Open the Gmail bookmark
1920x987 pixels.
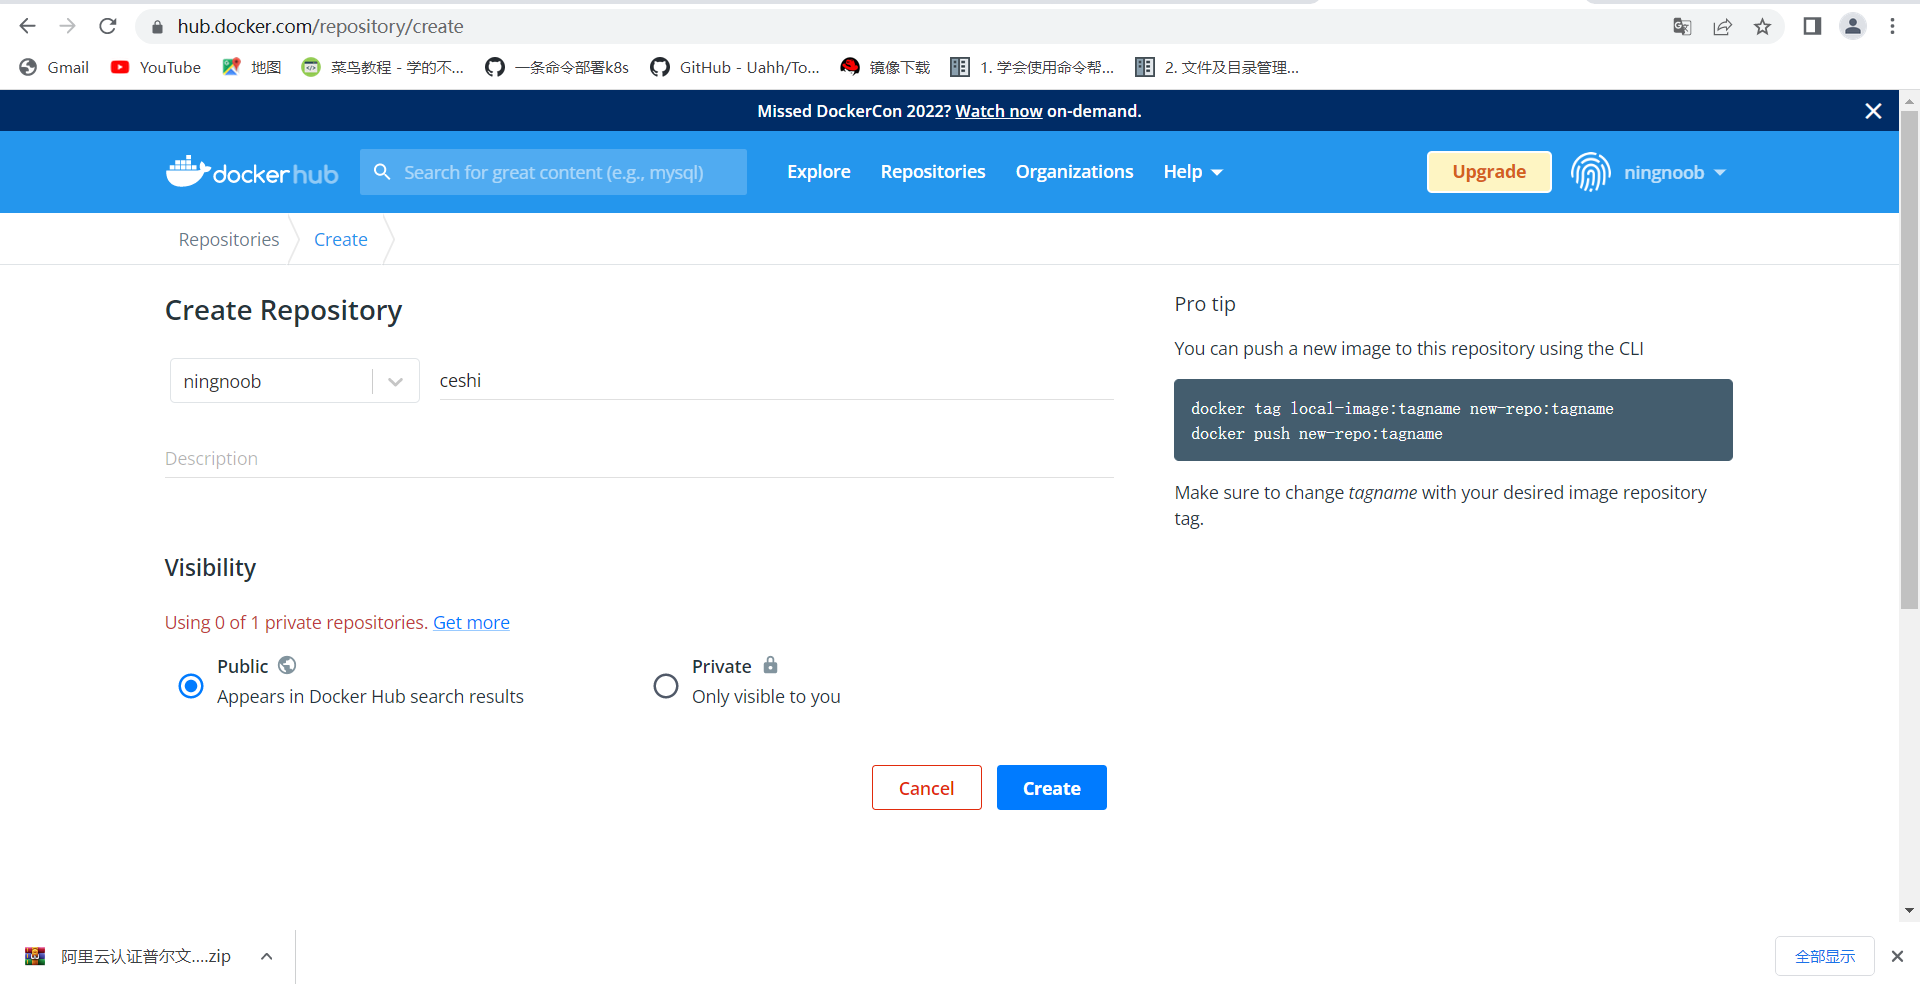coord(55,67)
